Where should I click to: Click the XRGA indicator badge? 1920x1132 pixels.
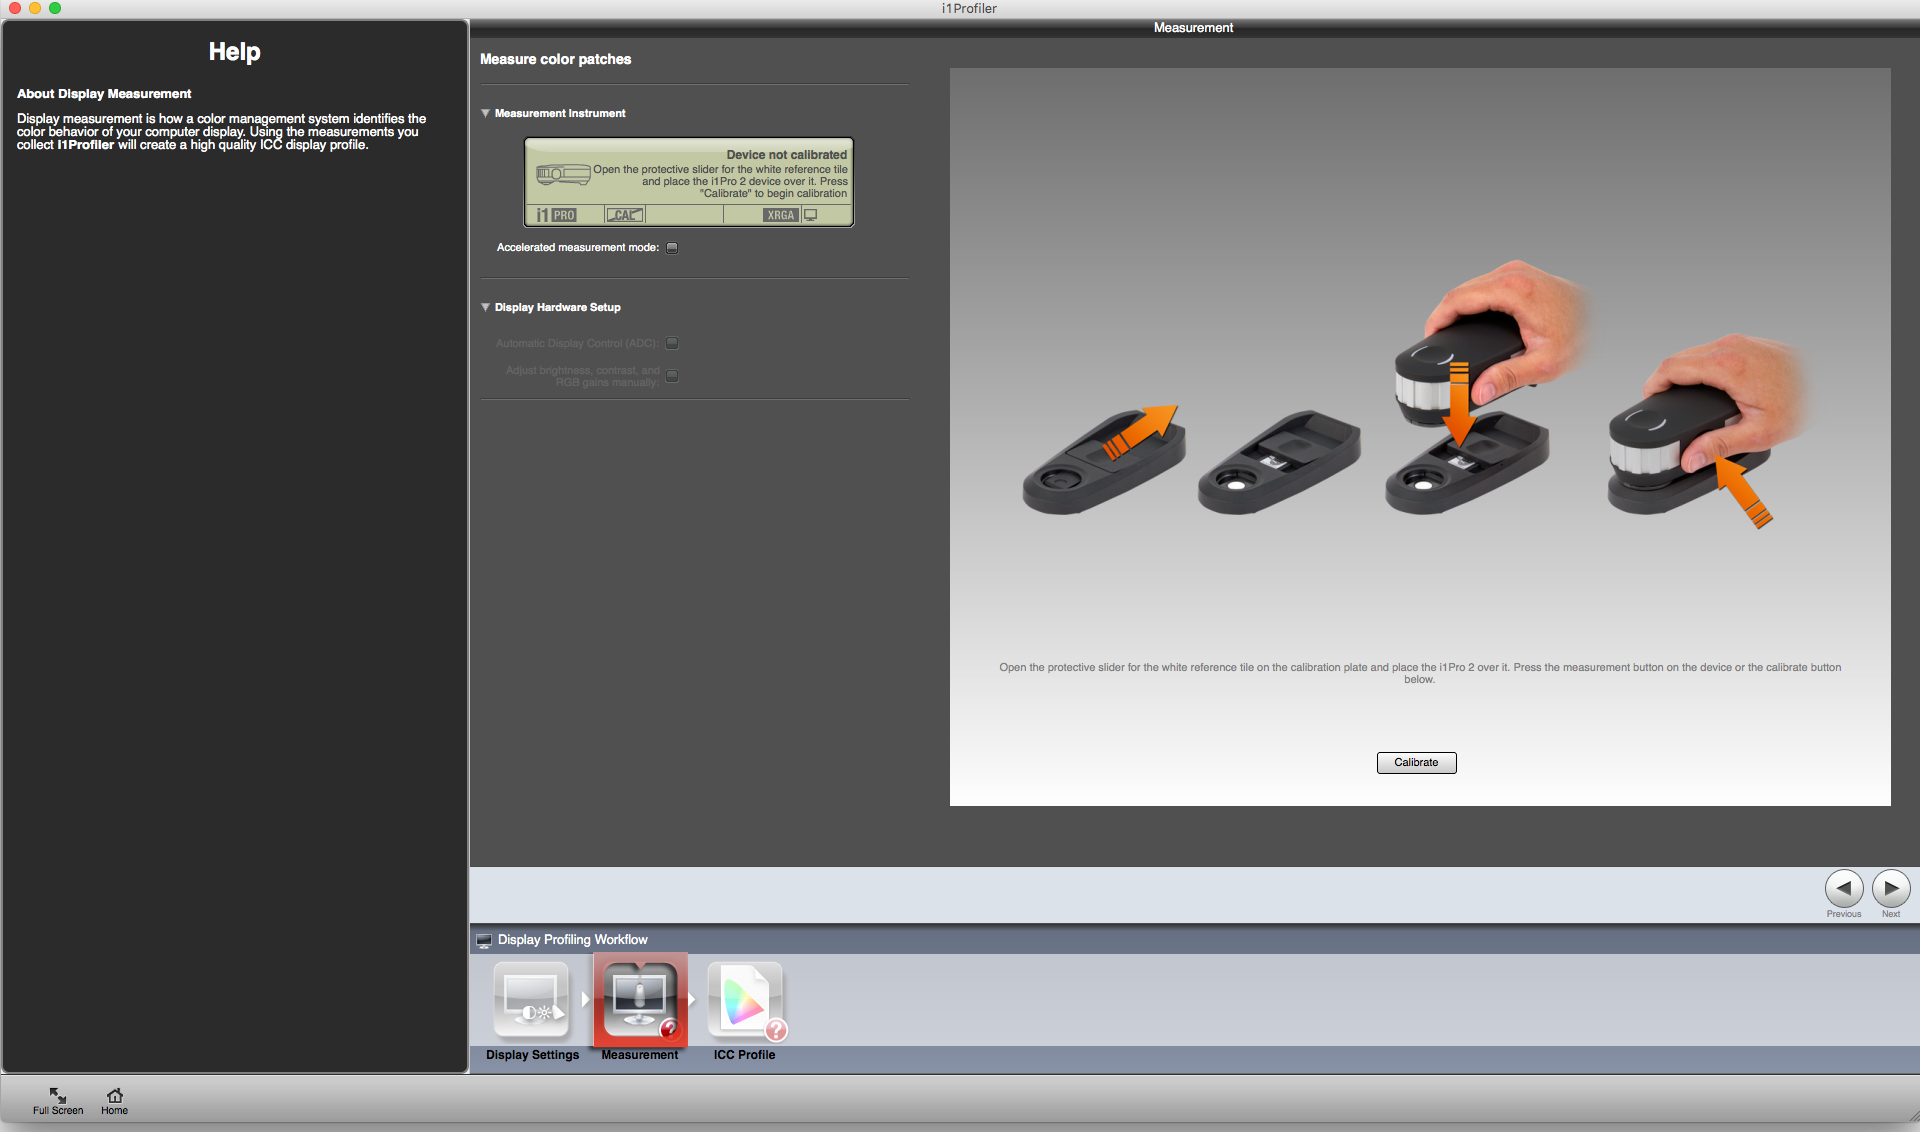pyautogui.click(x=780, y=215)
